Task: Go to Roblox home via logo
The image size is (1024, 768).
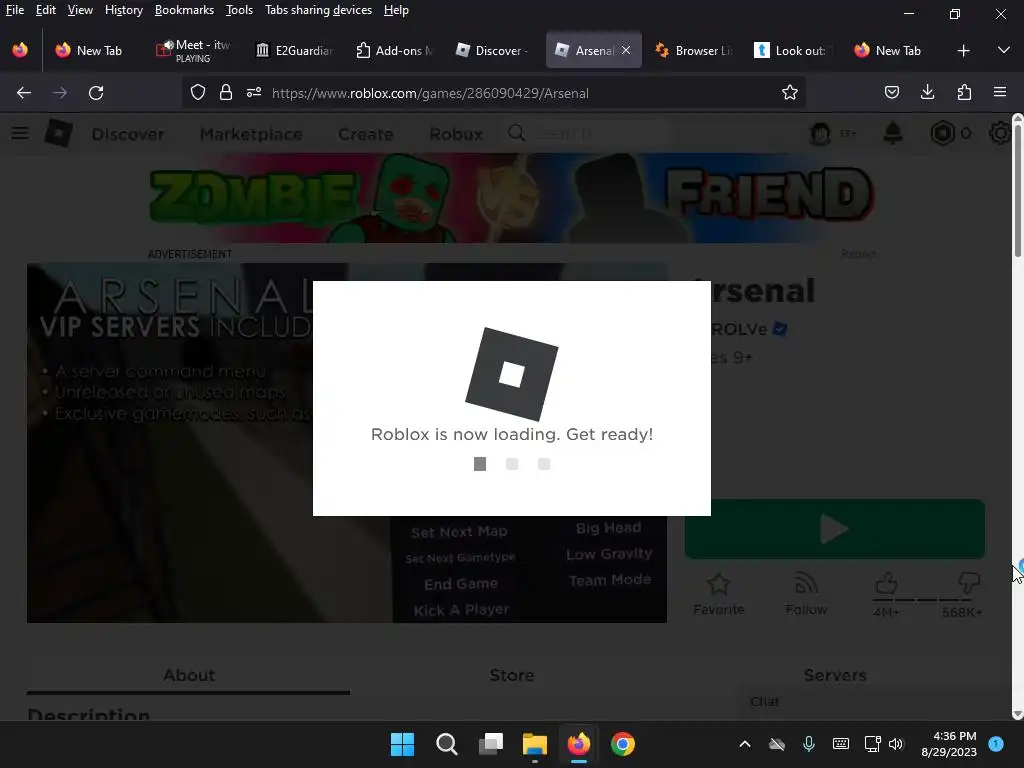Action: pyautogui.click(x=59, y=133)
